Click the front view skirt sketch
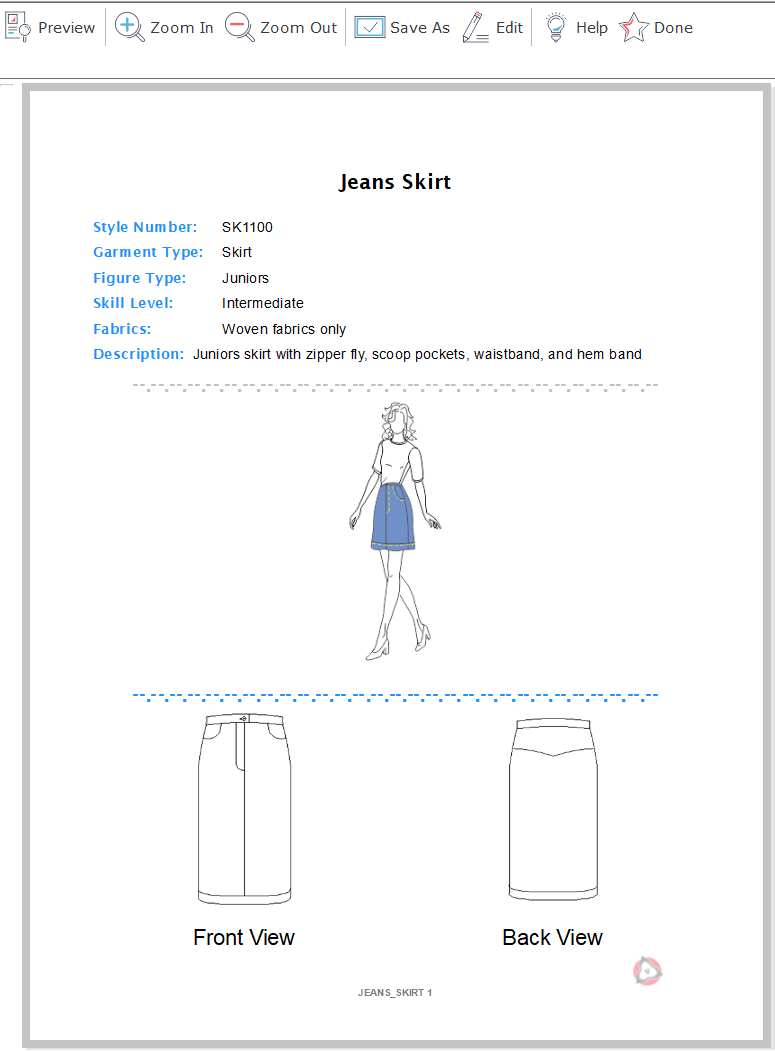Screen dimensions: 775x1051 click(244, 808)
